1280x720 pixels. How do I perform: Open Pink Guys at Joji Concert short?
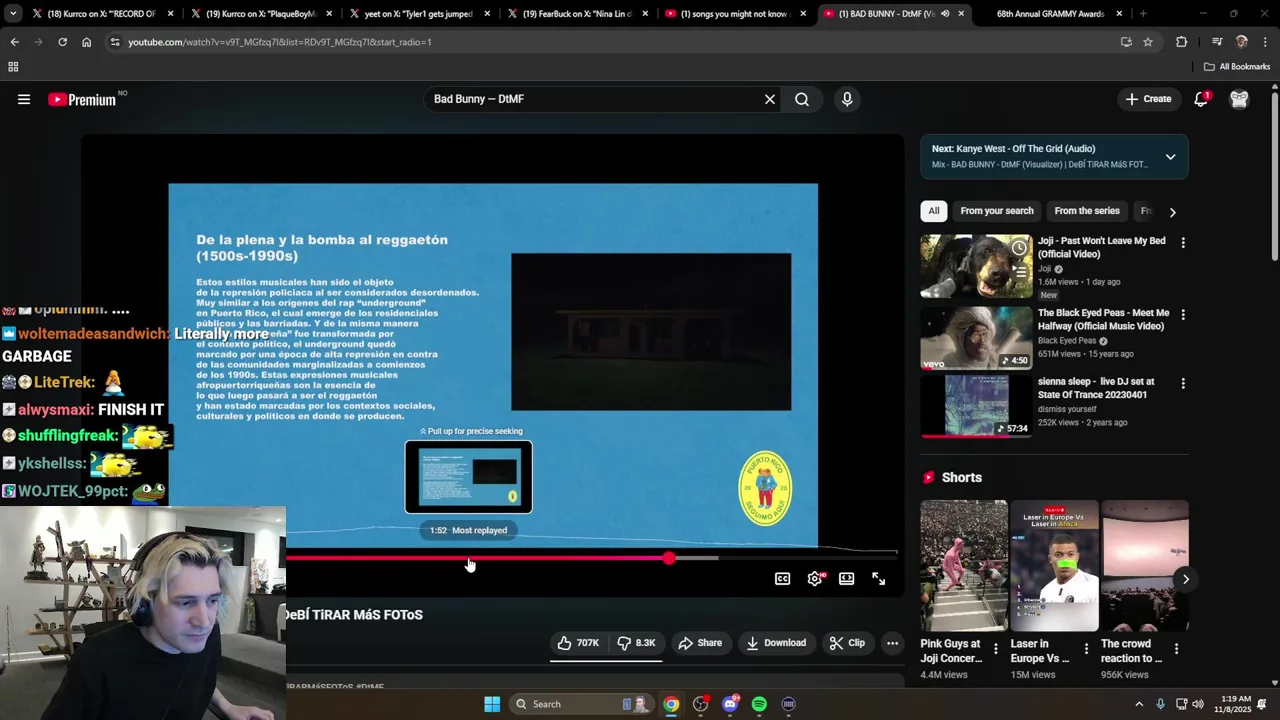[964, 566]
